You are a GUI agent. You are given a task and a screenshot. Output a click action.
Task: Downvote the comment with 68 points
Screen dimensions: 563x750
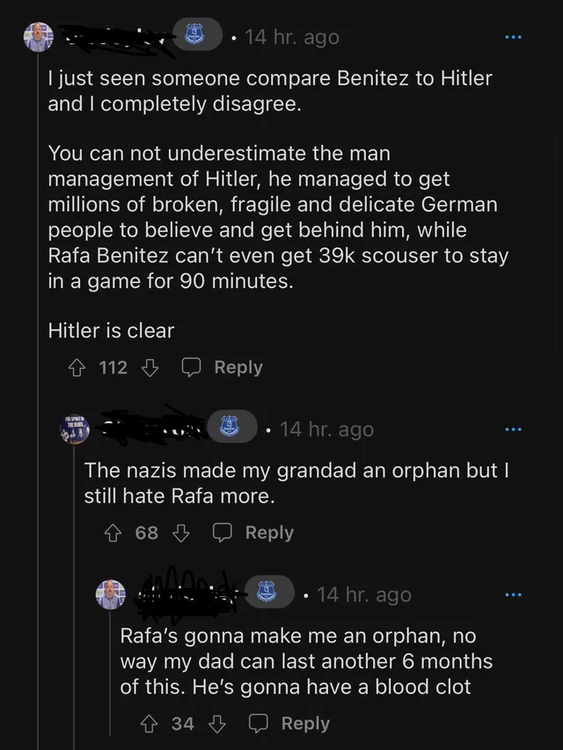(x=181, y=533)
